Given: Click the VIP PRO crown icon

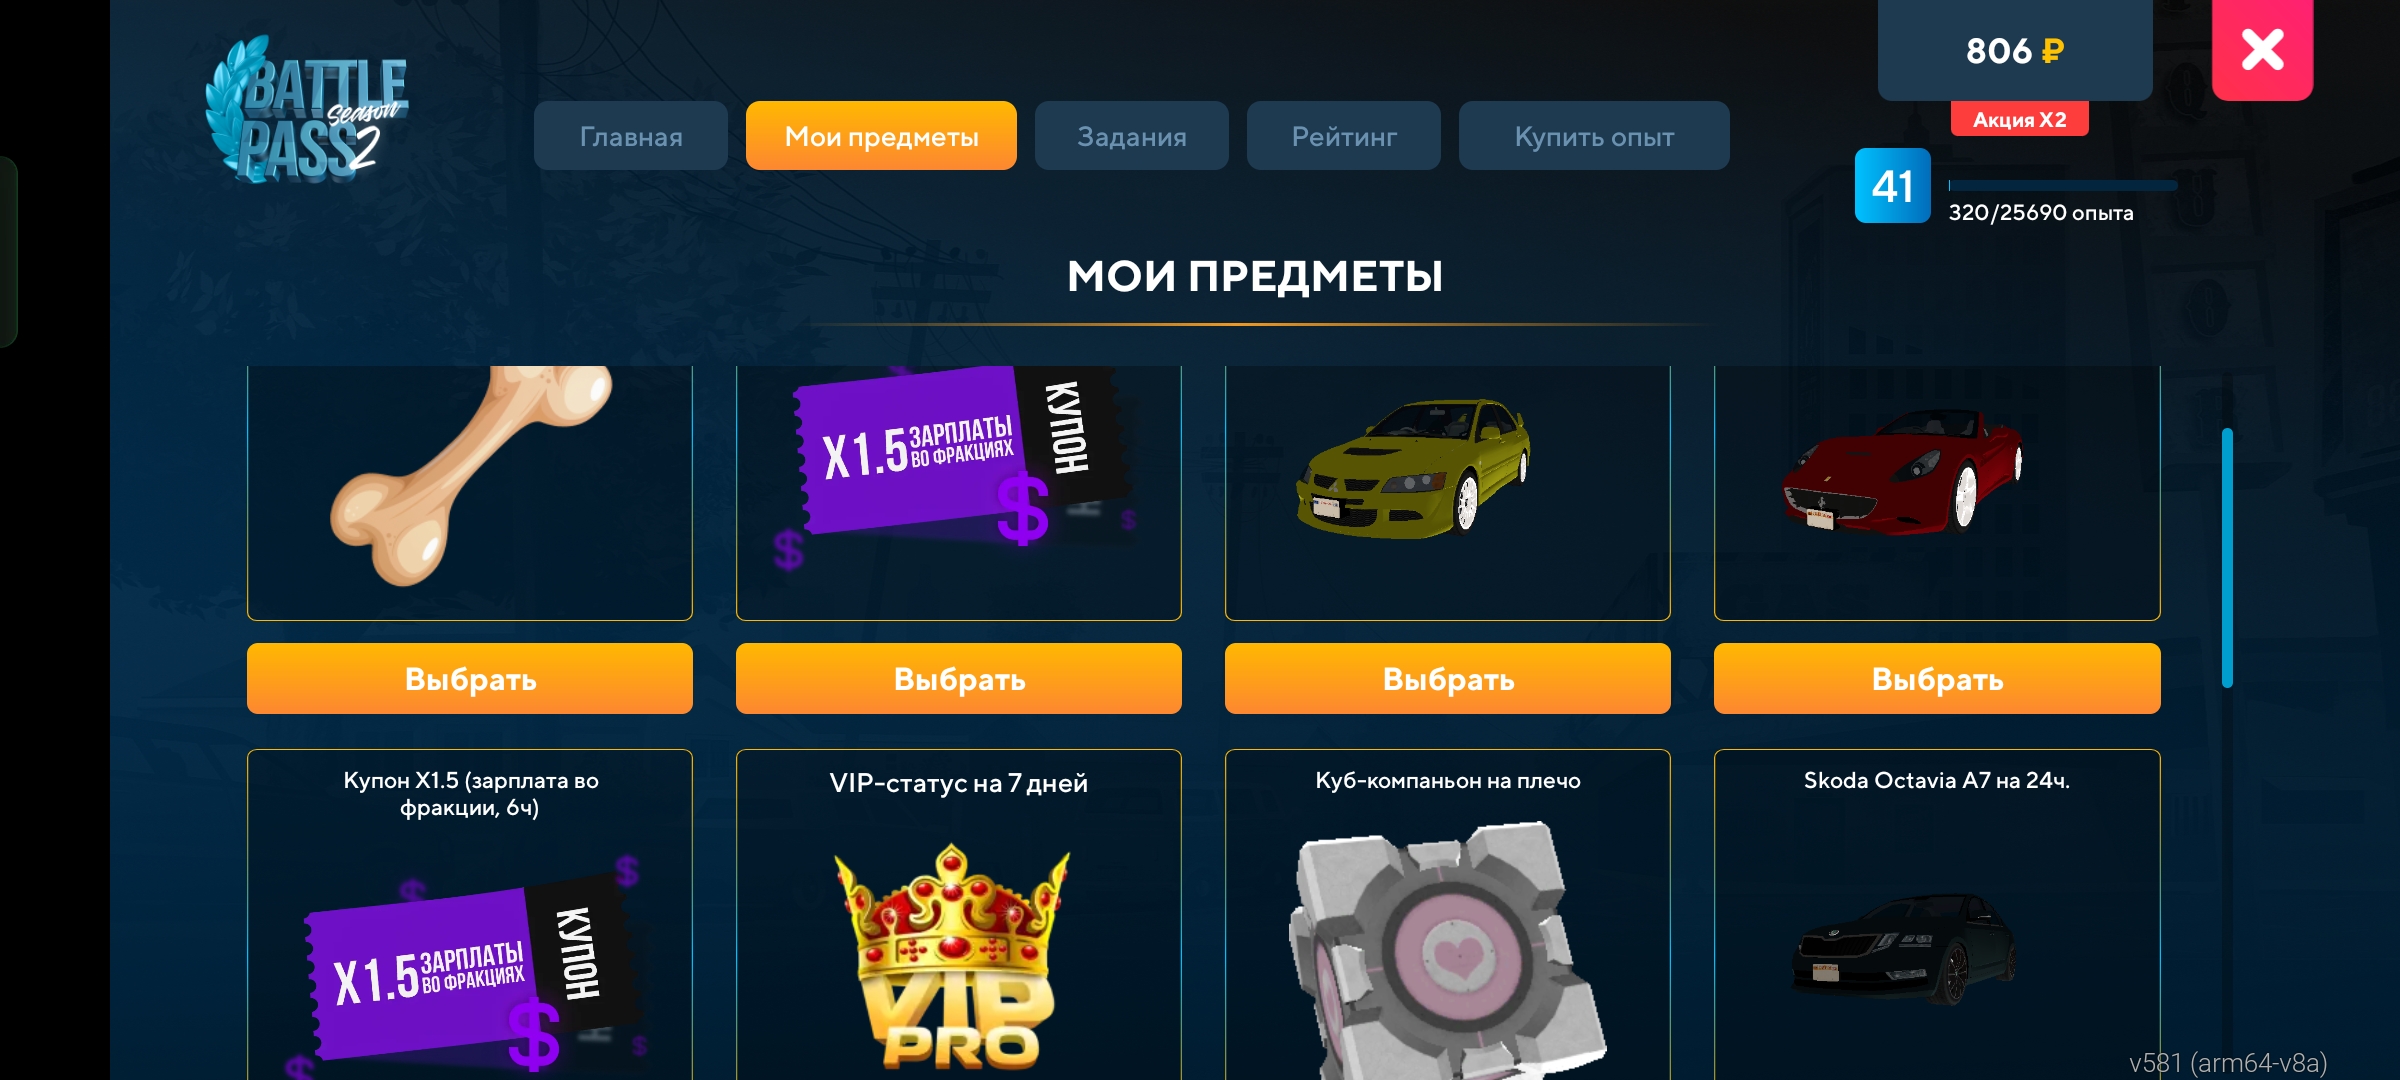Looking at the screenshot, I should tap(953, 957).
